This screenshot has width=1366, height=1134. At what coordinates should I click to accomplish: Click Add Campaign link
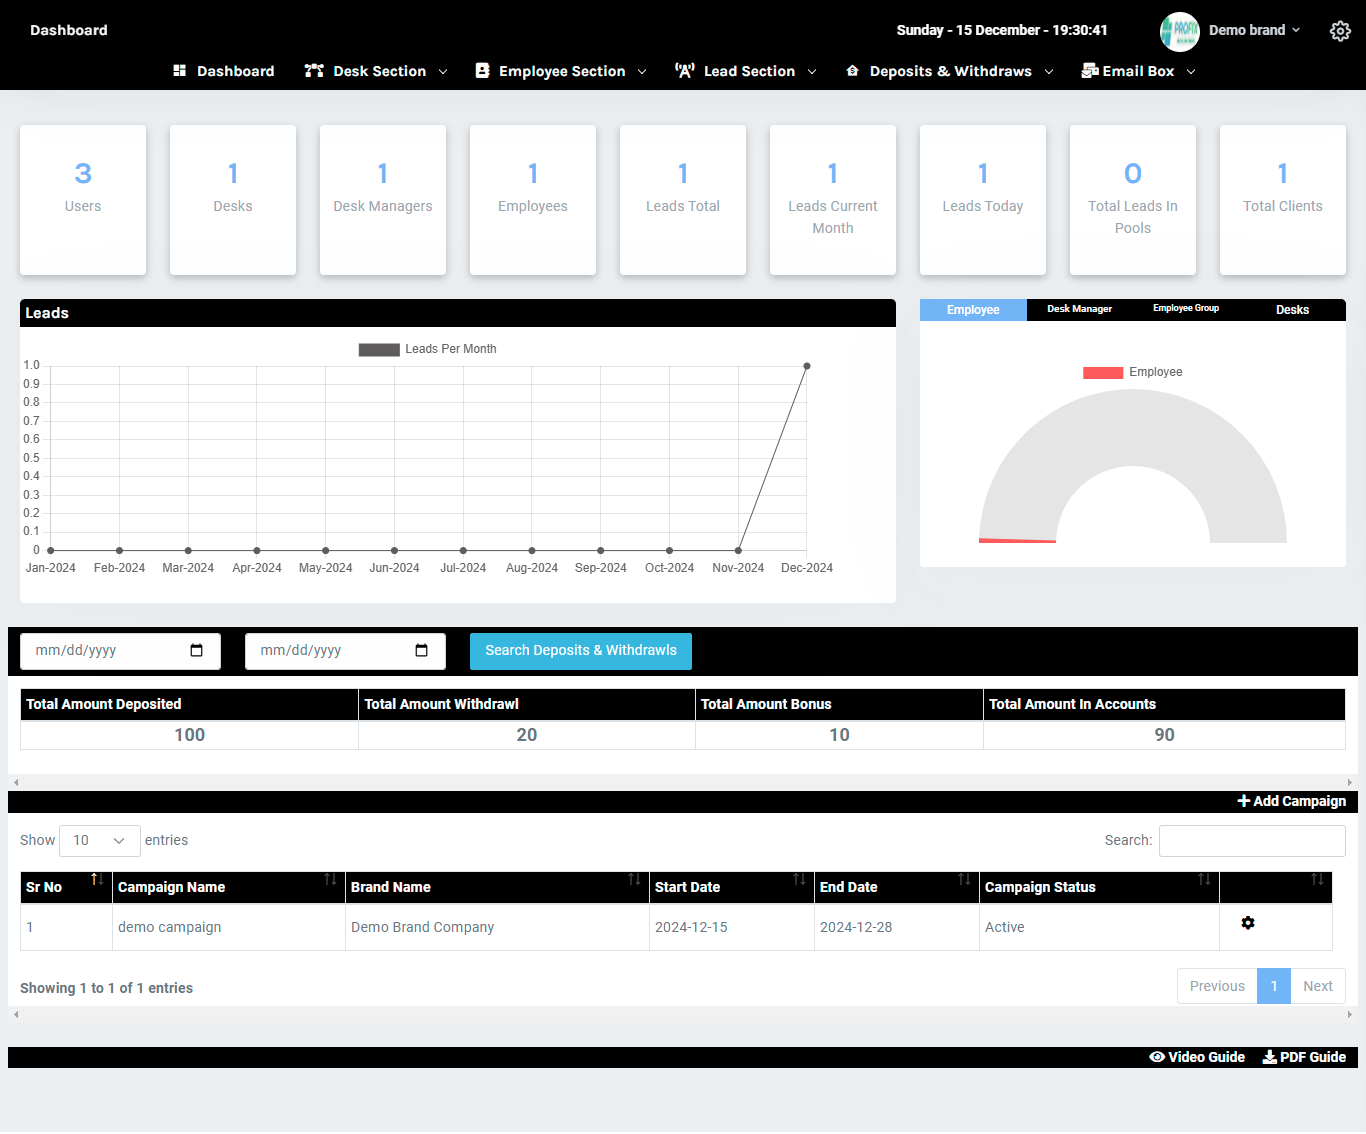click(1291, 801)
